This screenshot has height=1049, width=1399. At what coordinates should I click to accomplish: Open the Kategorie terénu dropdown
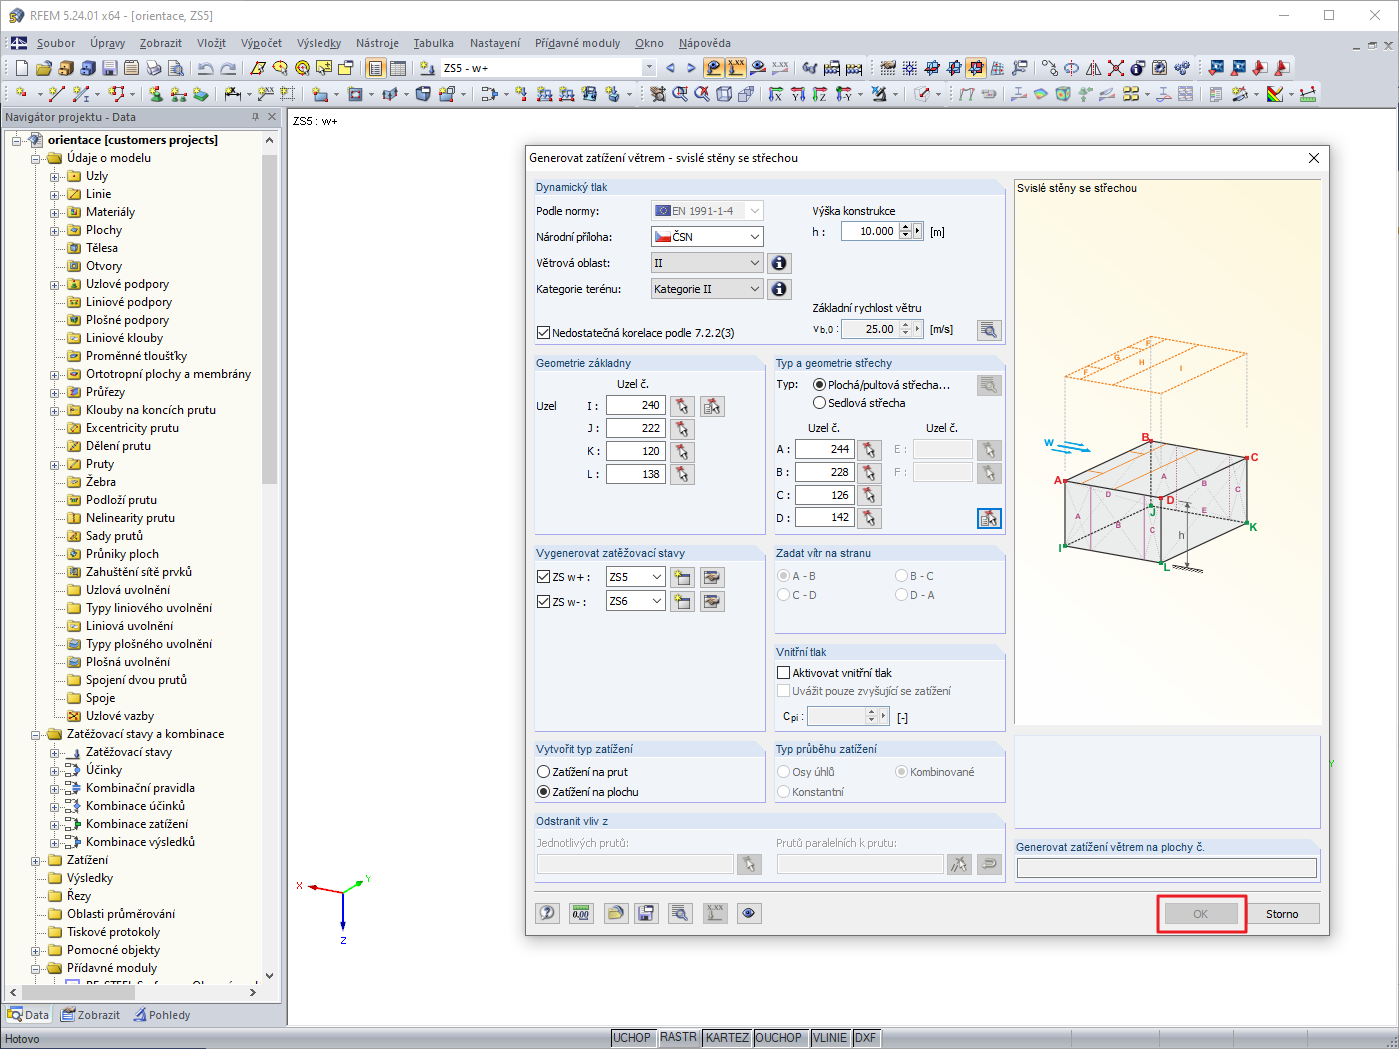(x=707, y=289)
